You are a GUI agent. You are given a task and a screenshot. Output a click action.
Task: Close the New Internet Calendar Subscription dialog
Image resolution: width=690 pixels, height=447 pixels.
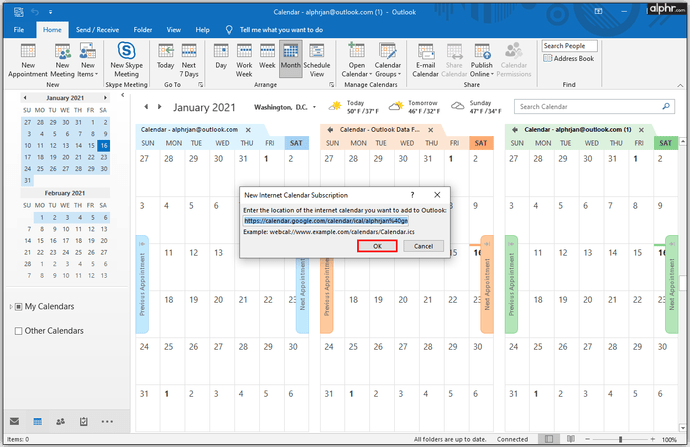pos(437,195)
